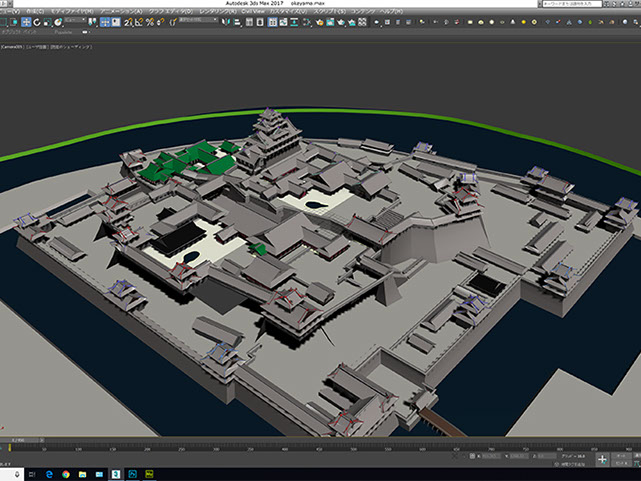Click the viewport shading label

pos(70,46)
